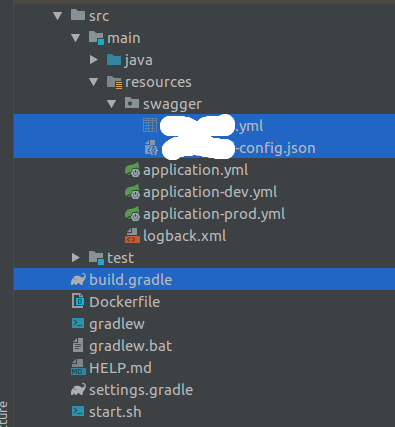Screen dimensions: 395x427
Task: Open the Structure tool window tab
Action: 4,414
